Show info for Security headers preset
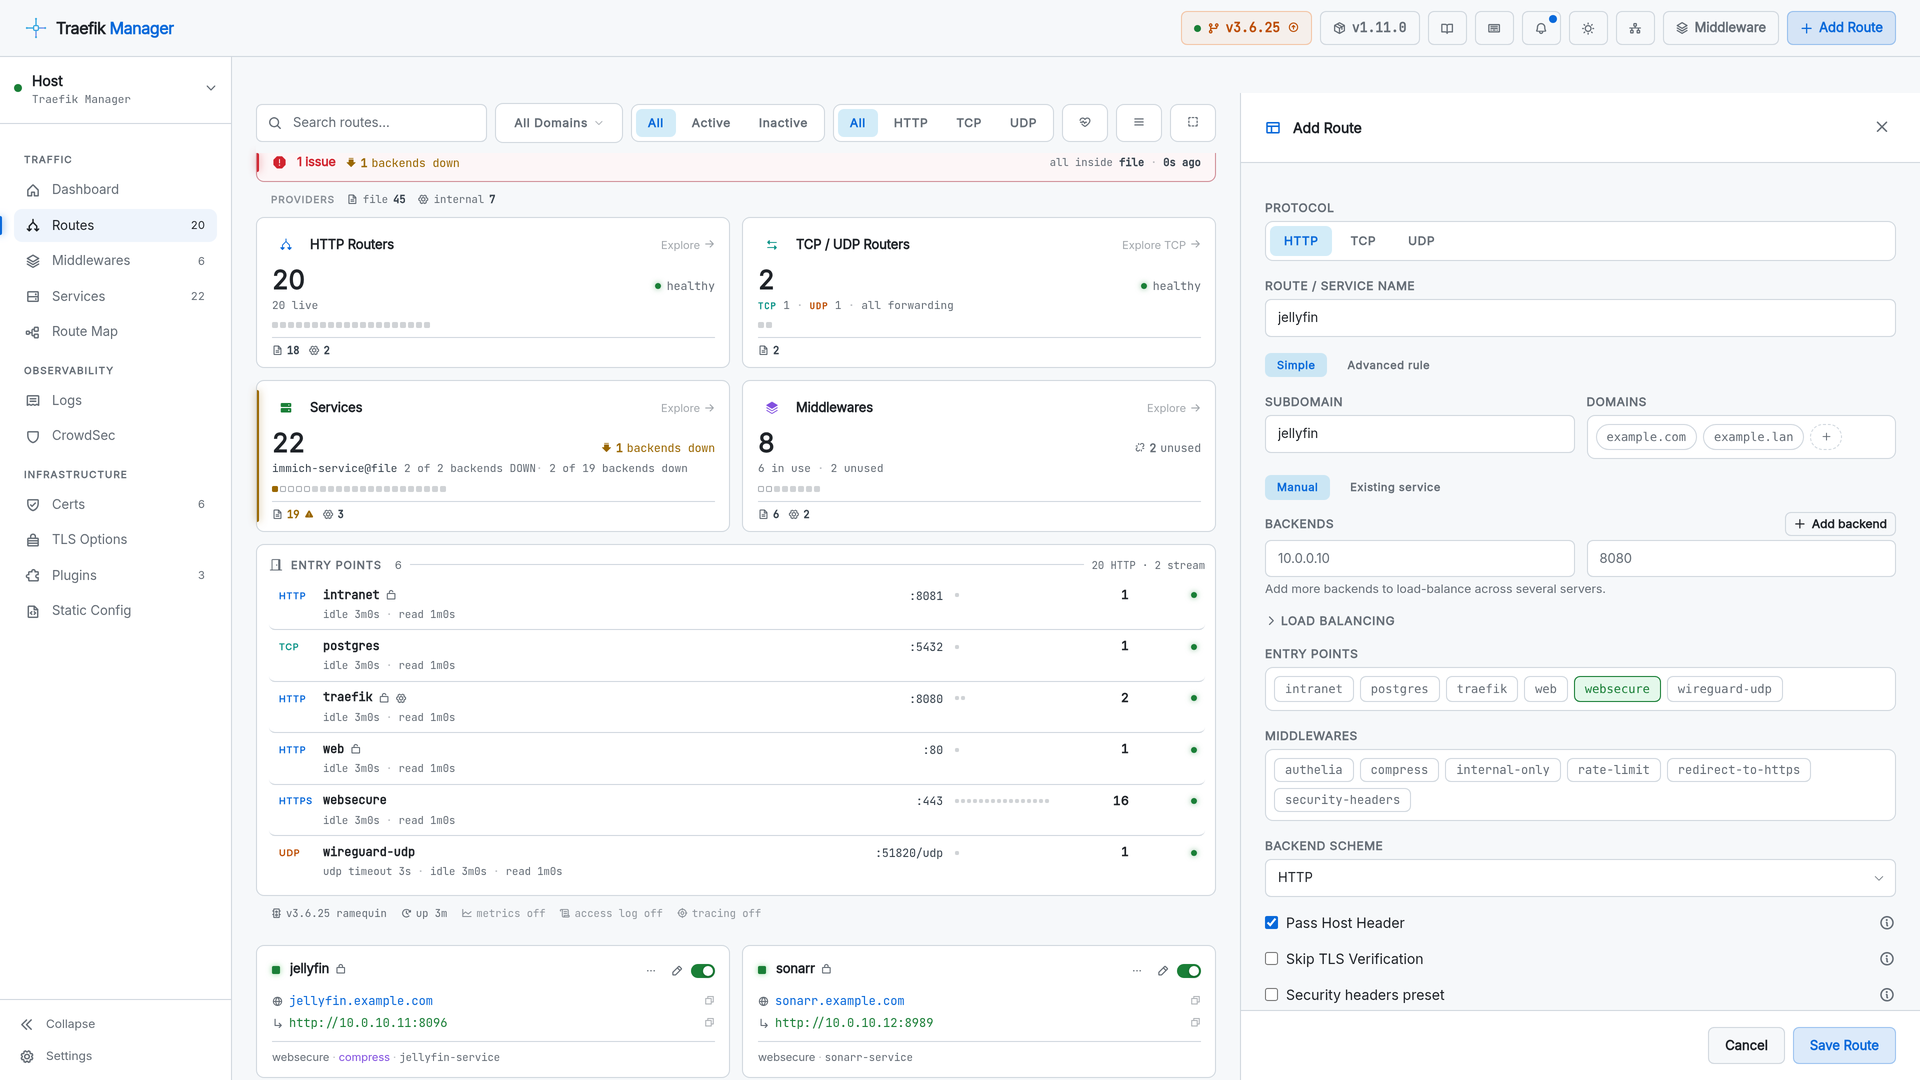 click(x=1887, y=995)
